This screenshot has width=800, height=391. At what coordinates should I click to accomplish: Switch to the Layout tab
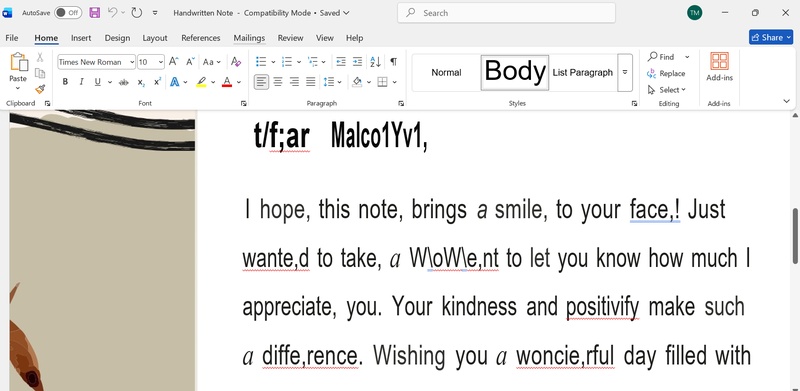point(155,38)
